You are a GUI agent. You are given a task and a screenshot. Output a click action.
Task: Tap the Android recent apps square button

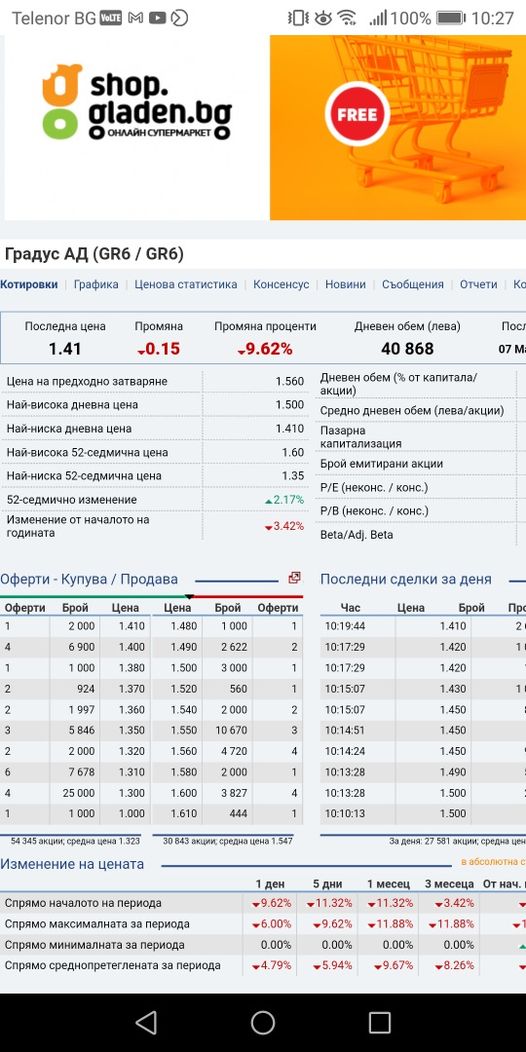pos(380,1022)
